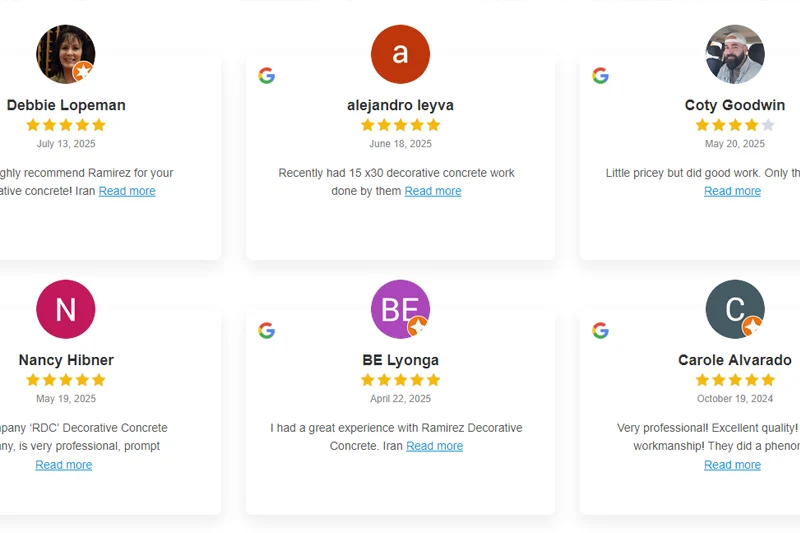Screen dimensions: 800x533
Task: Click Google icon on BE Lyonga's review
Action: [x=266, y=330]
